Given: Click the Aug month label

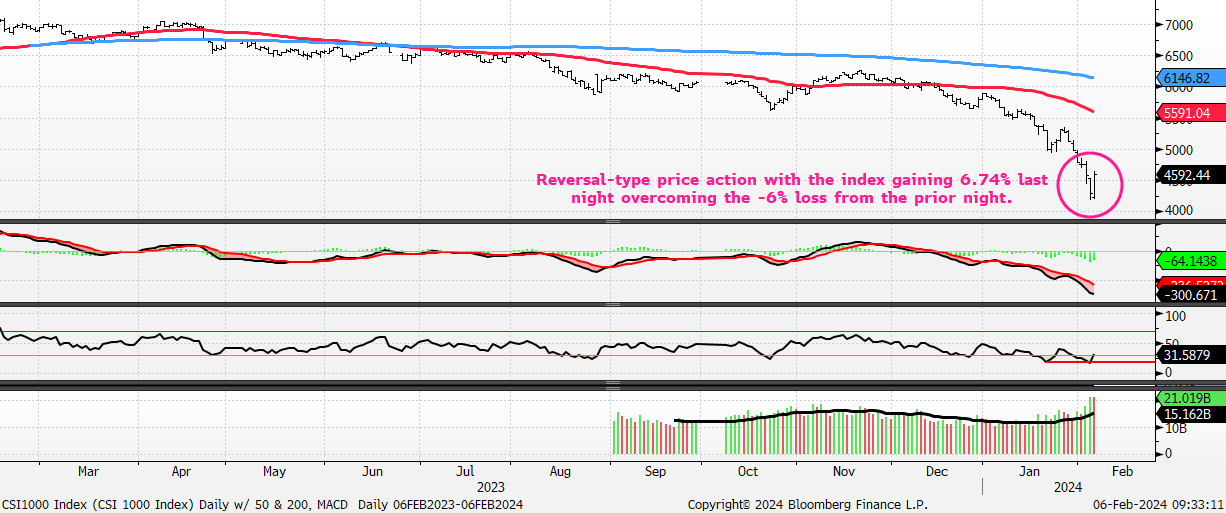Looking at the screenshot, I should (560, 471).
